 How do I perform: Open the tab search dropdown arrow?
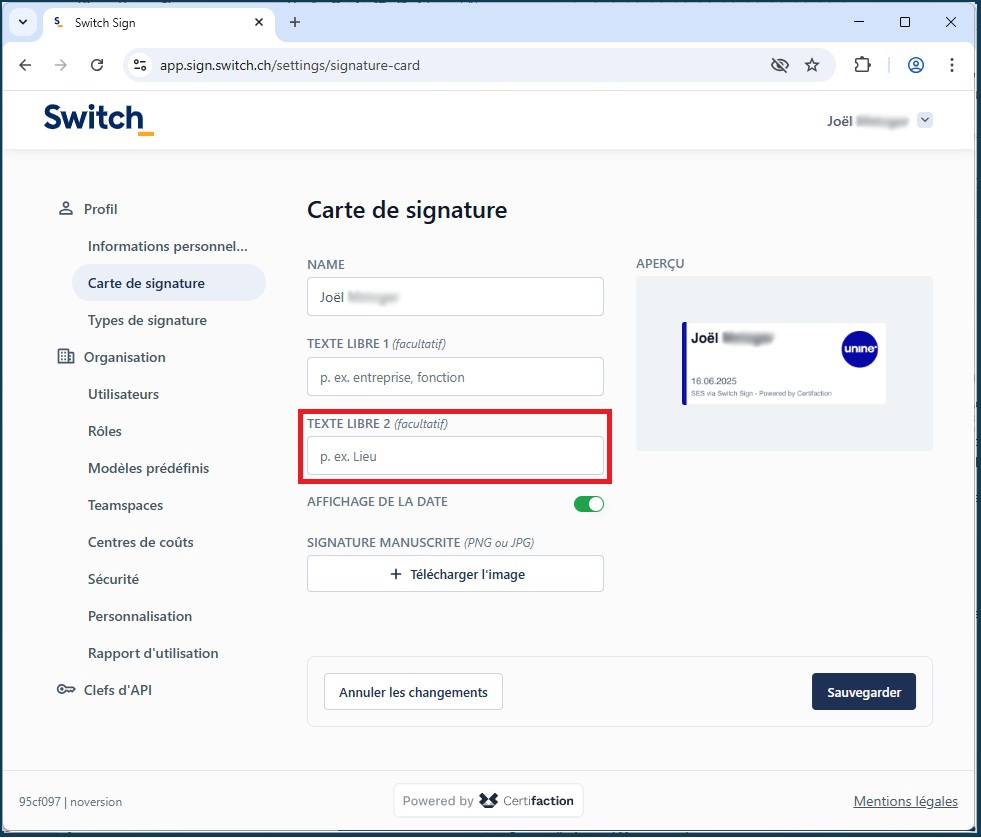point(22,22)
